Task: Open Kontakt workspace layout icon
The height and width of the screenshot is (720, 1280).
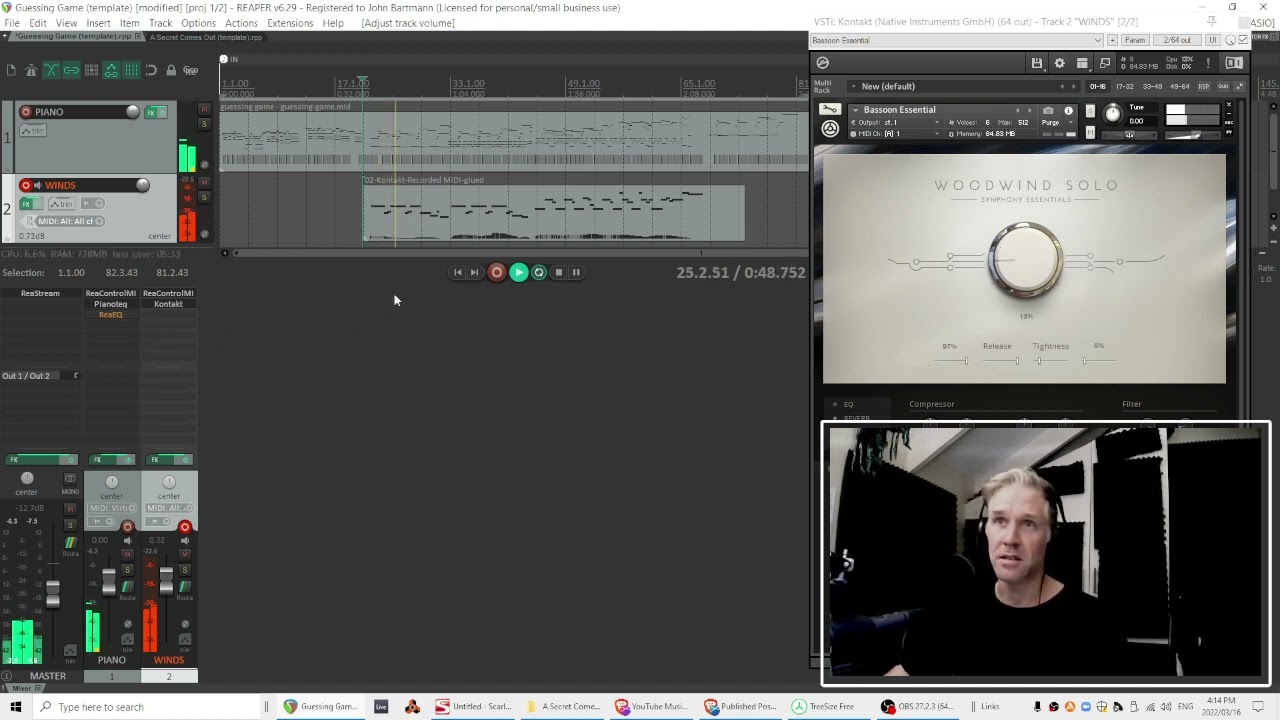Action: (1082, 63)
